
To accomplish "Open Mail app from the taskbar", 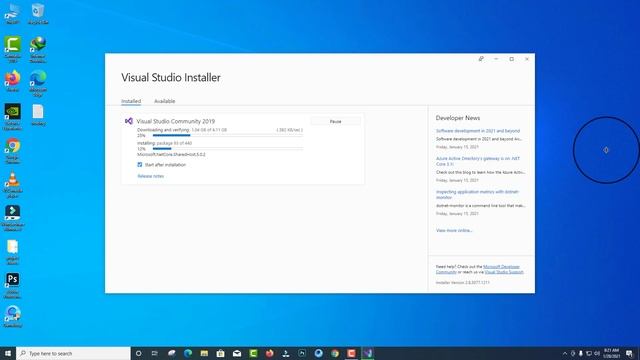I will [237, 353].
